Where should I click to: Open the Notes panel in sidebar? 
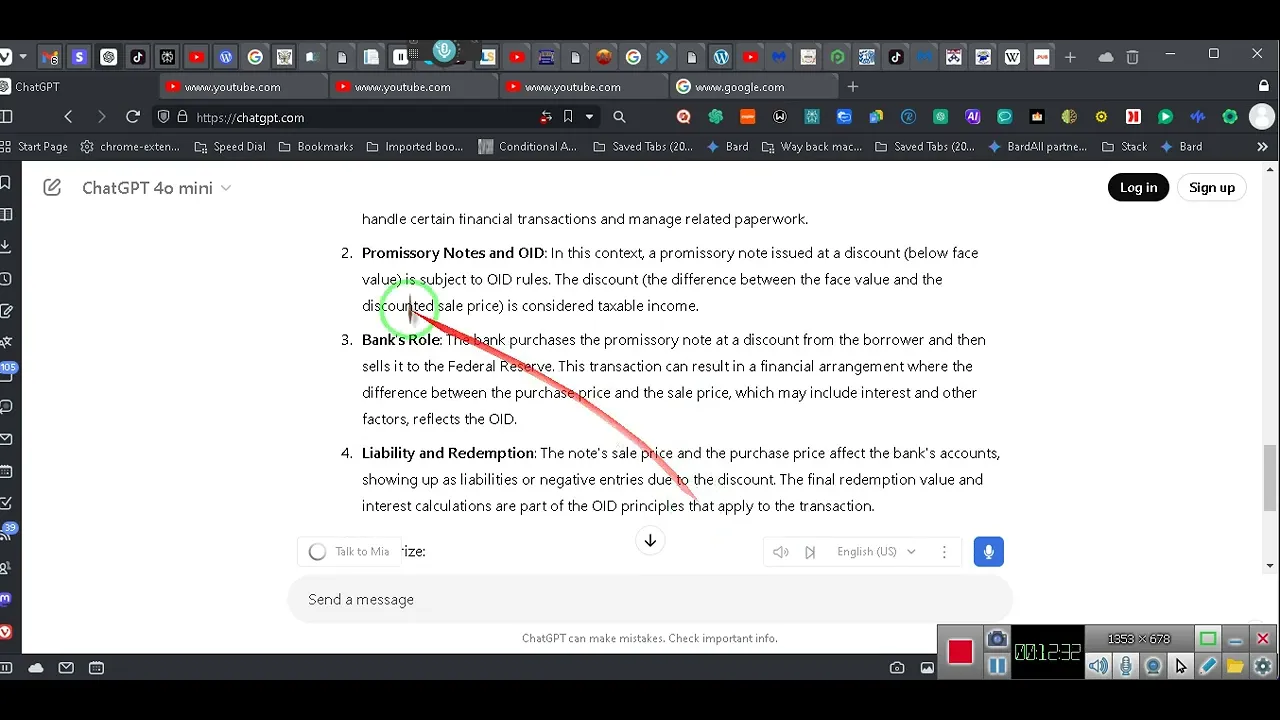[6, 310]
